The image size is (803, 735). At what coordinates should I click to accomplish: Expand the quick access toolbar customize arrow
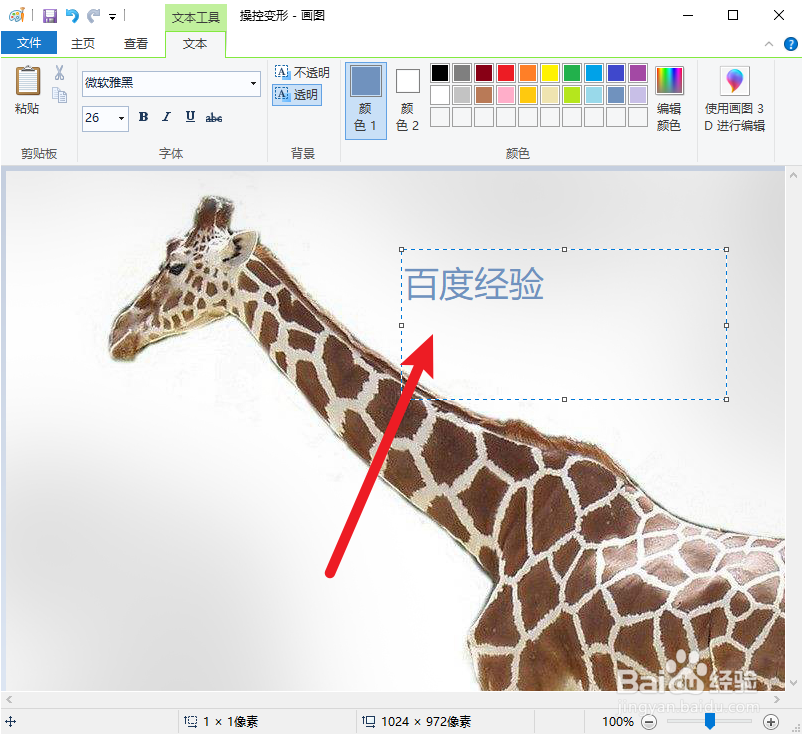[111, 15]
